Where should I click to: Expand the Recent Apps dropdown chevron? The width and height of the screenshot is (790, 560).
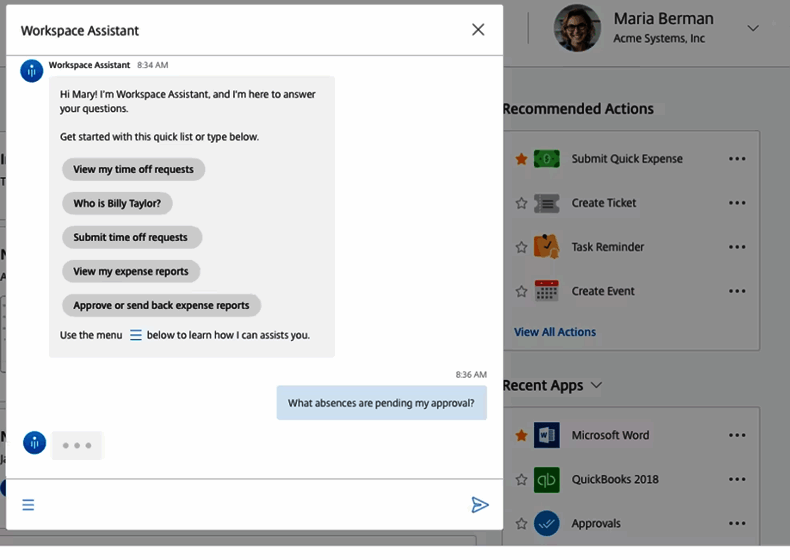coord(597,385)
